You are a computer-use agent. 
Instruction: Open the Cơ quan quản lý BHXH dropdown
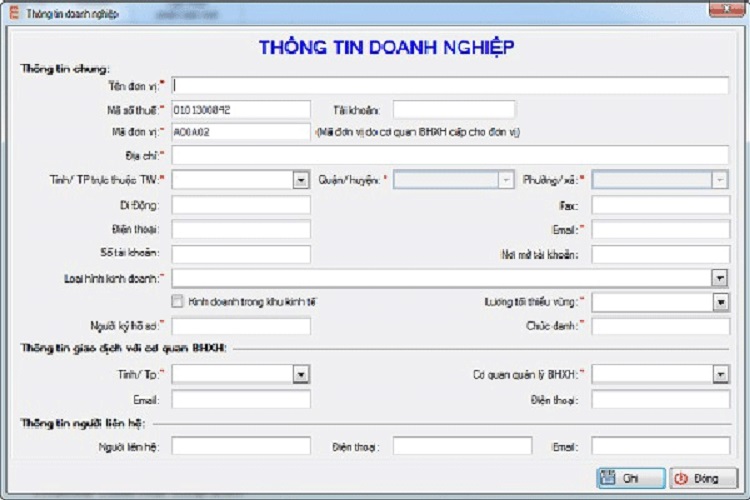[720, 374]
